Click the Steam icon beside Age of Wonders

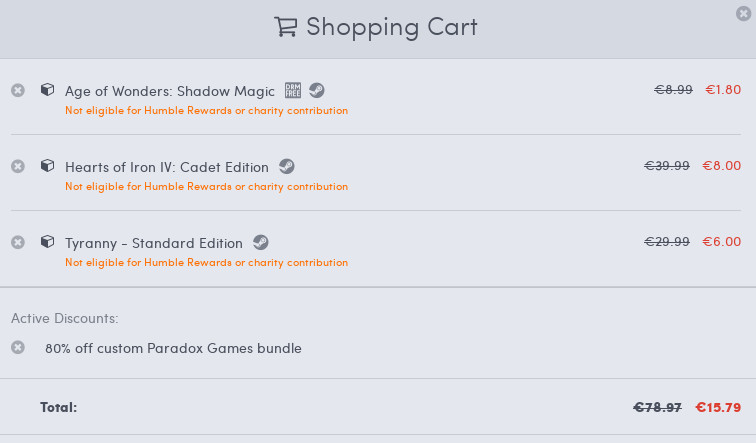tap(317, 90)
